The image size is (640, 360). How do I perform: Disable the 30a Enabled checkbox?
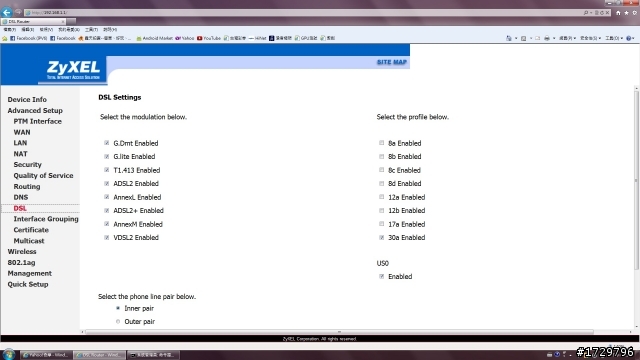382,237
